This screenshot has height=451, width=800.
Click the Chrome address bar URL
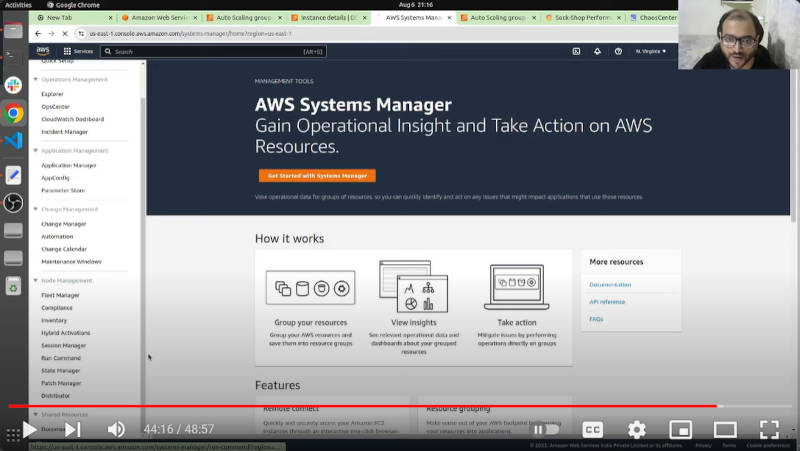(190, 34)
